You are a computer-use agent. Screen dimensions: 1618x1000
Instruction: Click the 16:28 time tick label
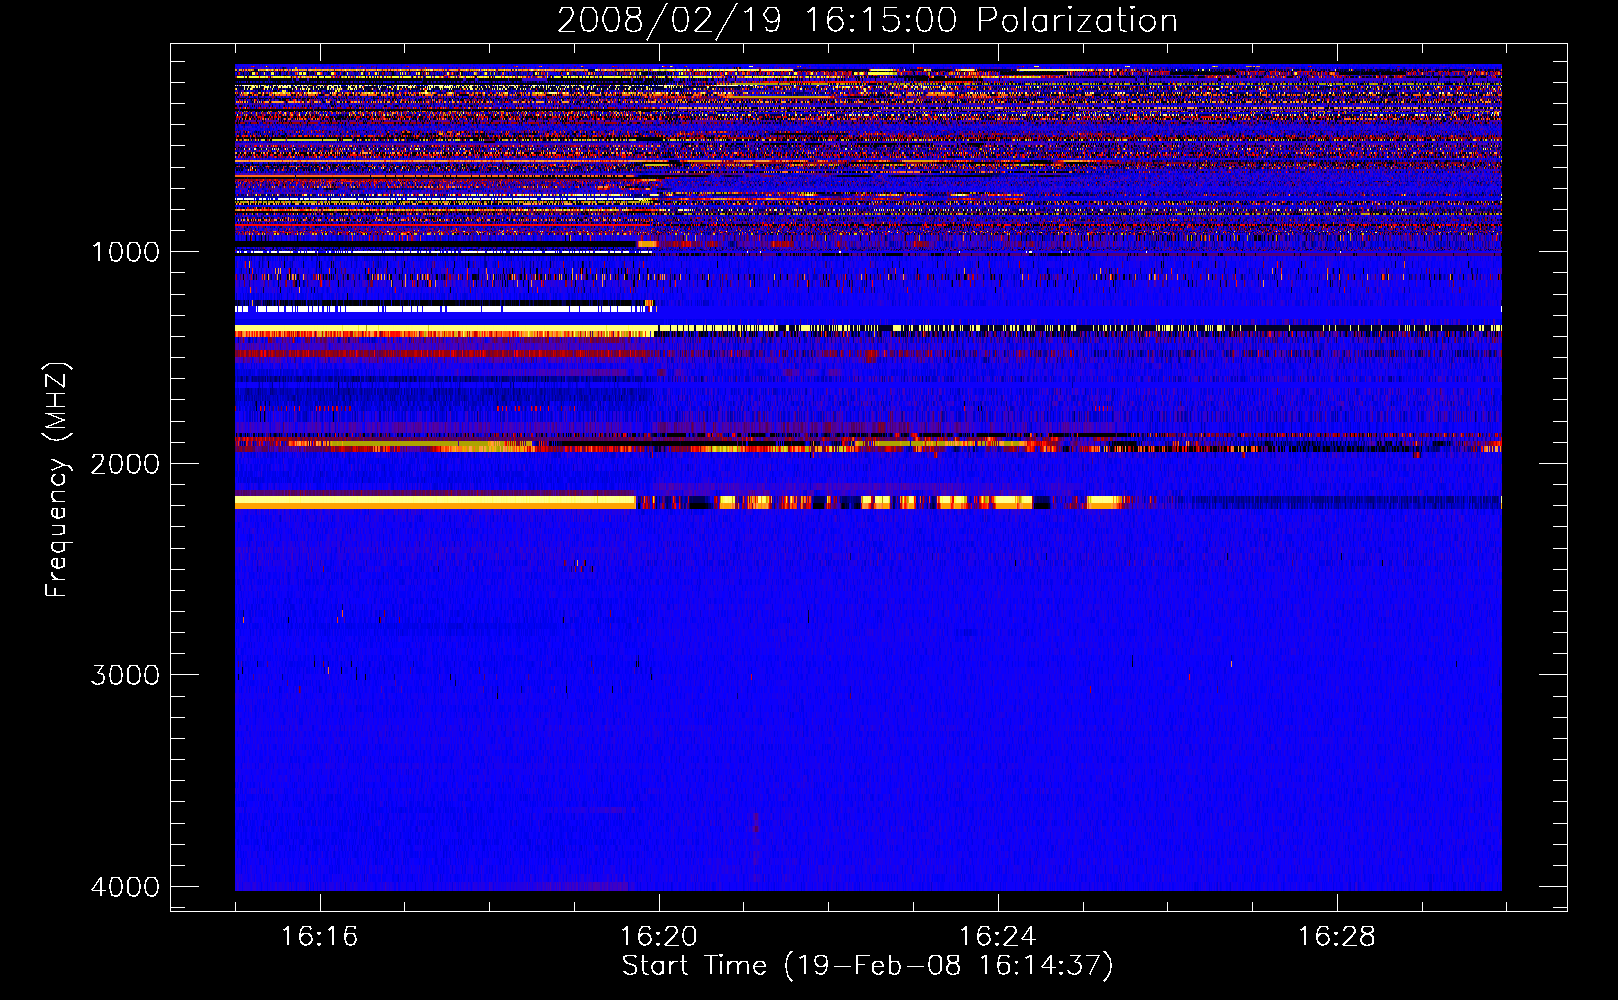point(1336,937)
